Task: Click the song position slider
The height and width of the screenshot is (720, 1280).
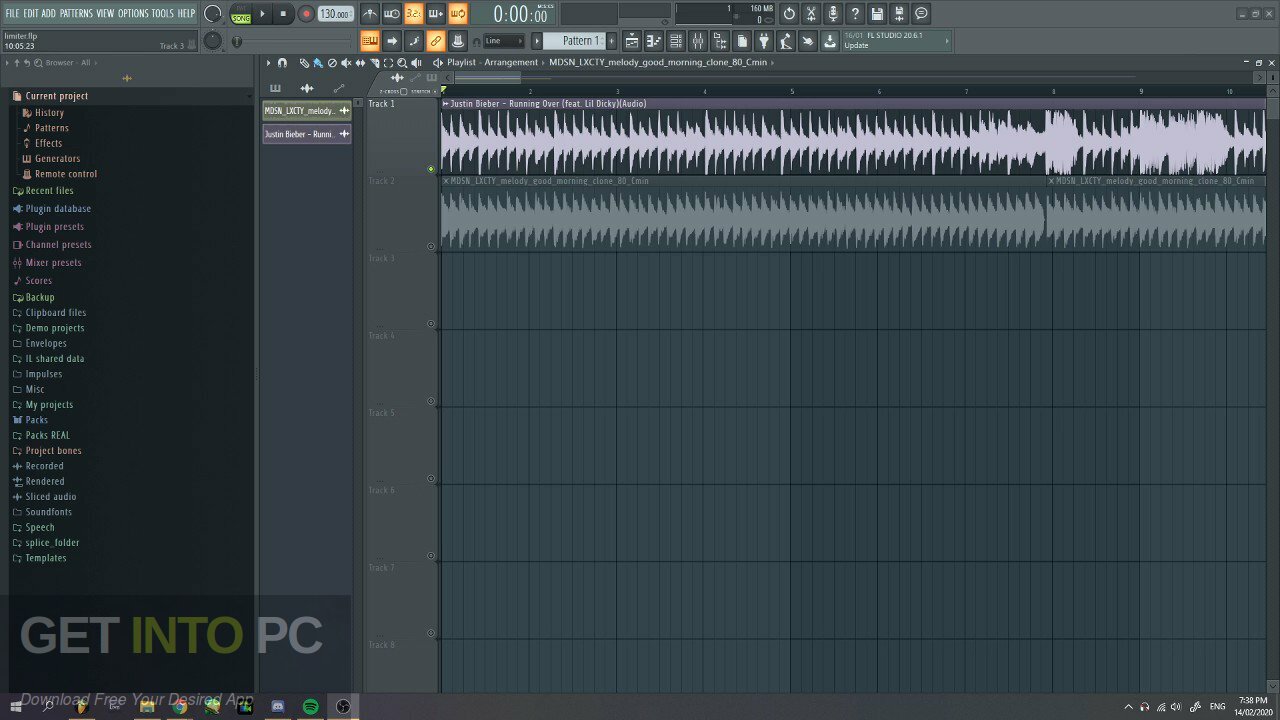Action: (293, 41)
